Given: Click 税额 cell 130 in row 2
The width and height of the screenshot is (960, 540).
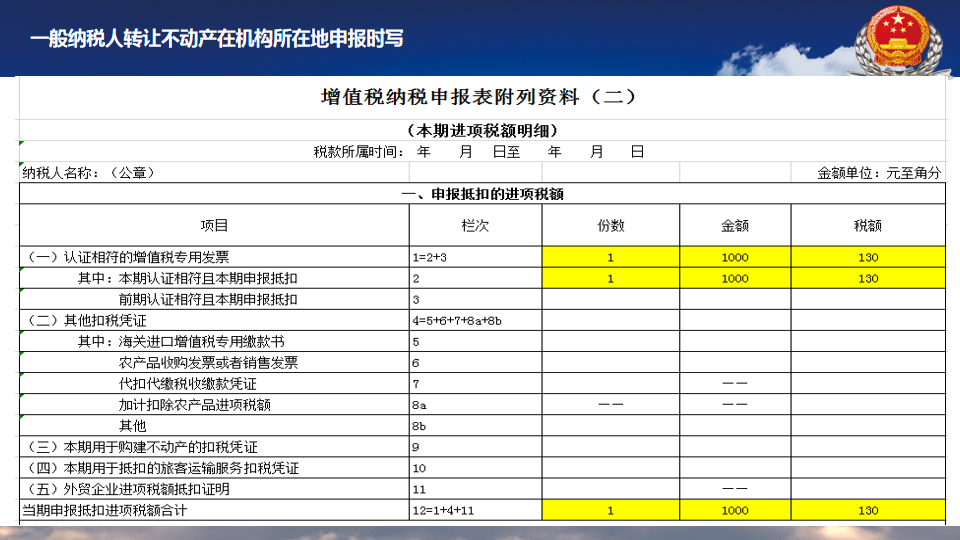Looking at the screenshot, I should pos(868,279).
